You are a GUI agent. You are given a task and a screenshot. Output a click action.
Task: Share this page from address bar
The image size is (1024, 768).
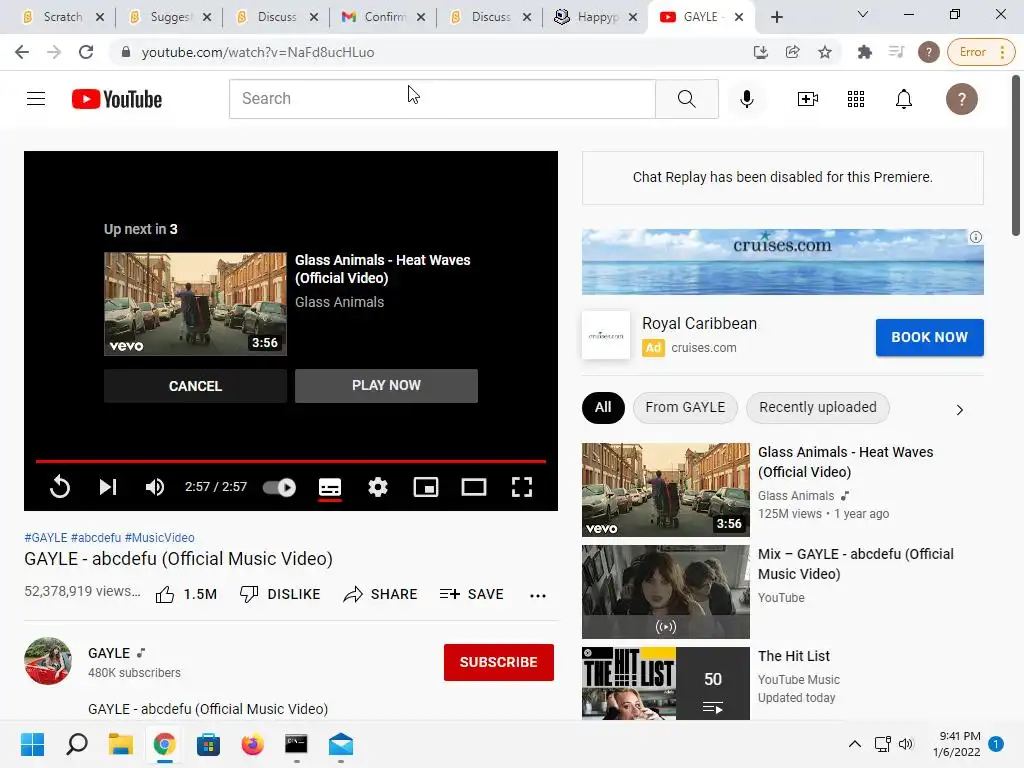pos(793,52)
